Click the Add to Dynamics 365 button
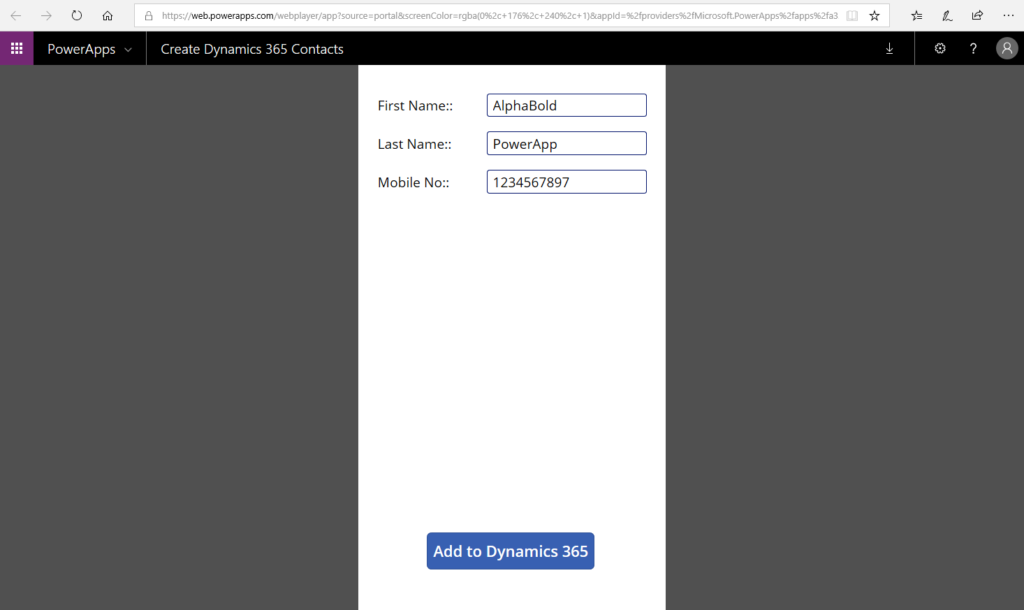This screenshot has height=610, width=1024. tap(510, 551)
